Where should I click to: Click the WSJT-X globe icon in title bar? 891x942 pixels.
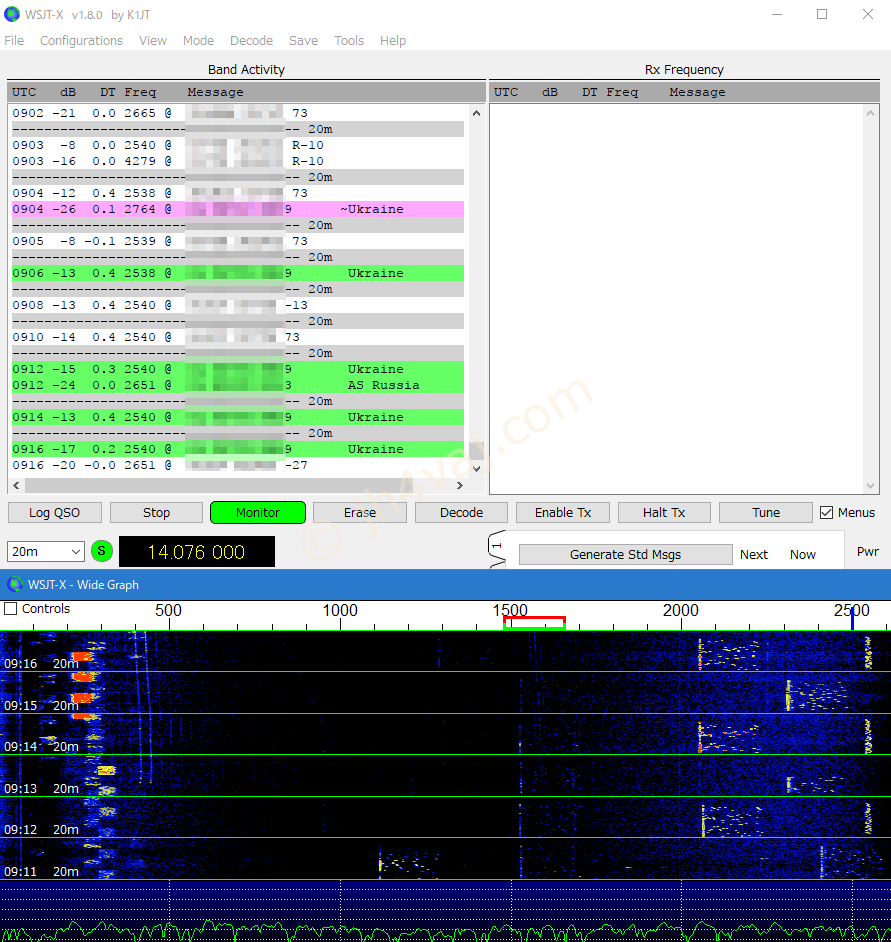pos(12,14)
